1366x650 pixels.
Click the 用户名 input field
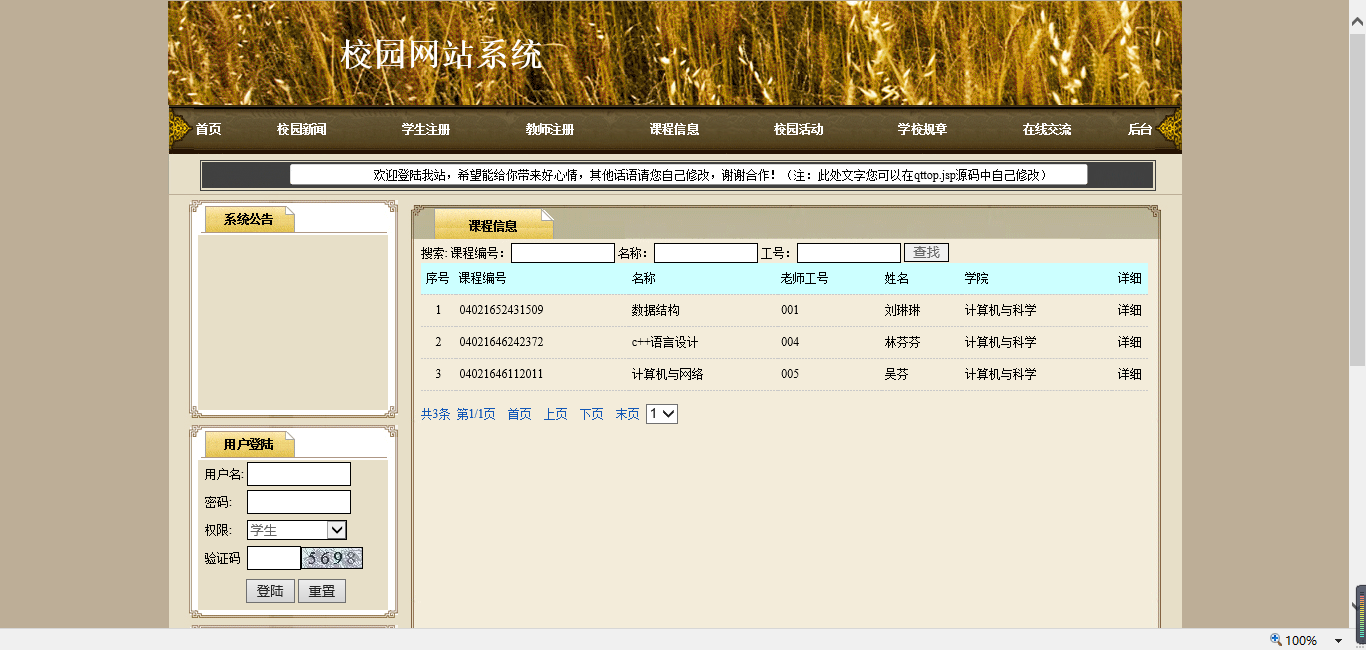(x=299, y=474)
